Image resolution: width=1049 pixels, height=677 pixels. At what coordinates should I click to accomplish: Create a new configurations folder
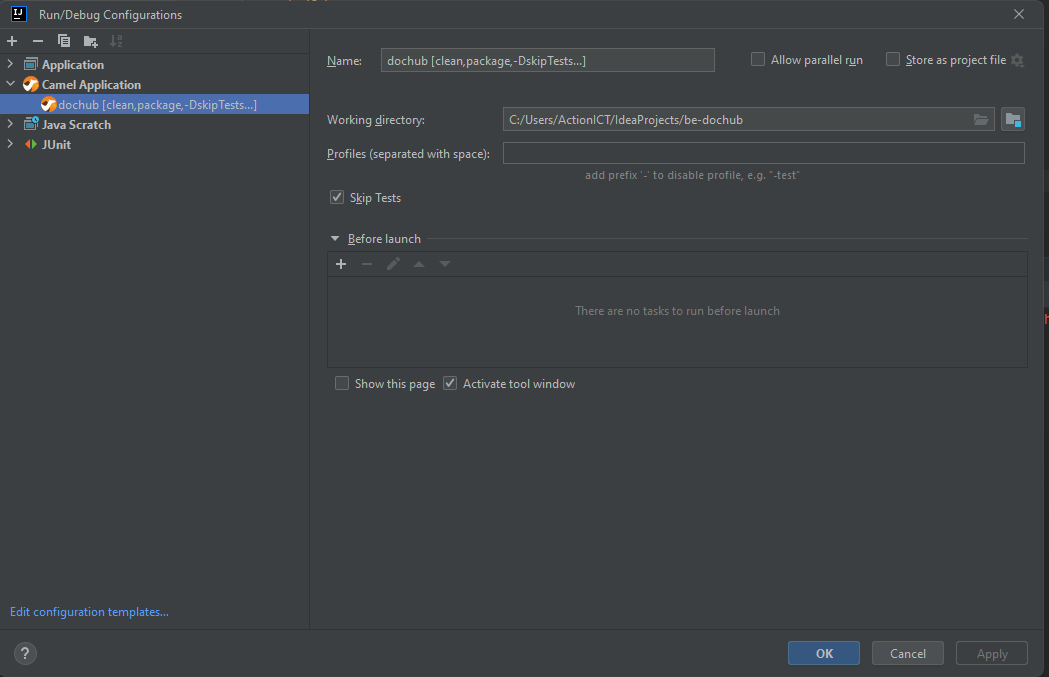coord(90,41)
